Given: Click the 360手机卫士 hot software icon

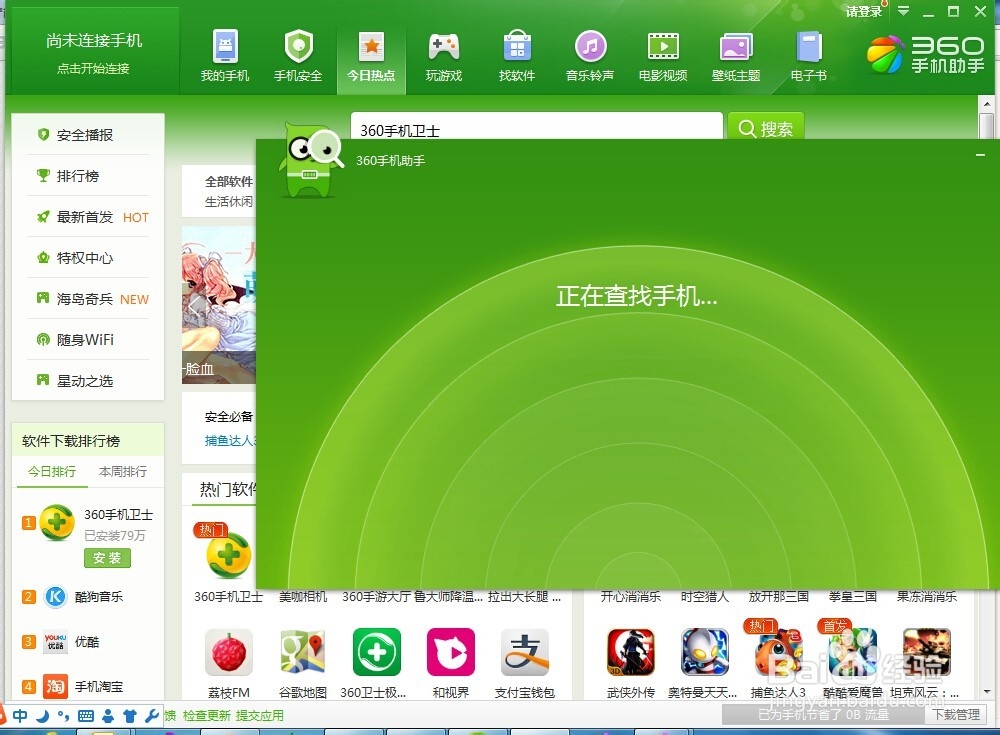Looking at the screenshot, I should point(228,555).
